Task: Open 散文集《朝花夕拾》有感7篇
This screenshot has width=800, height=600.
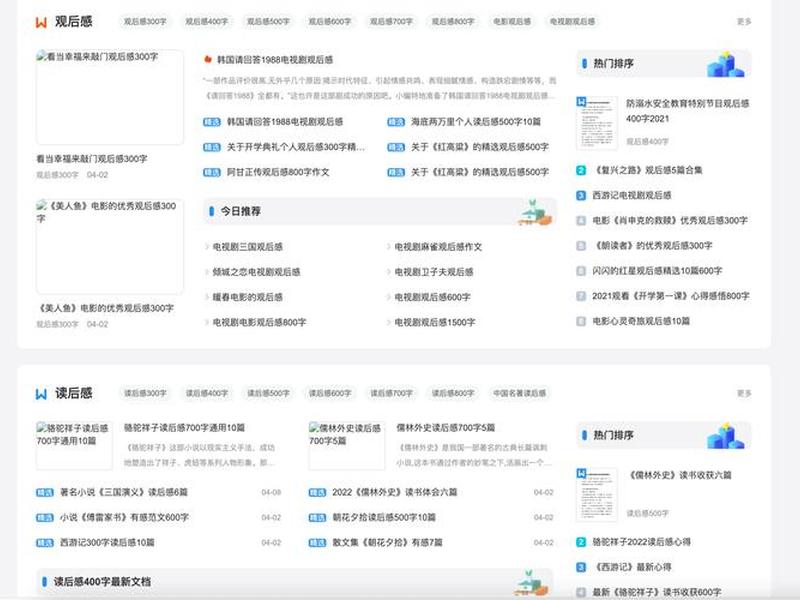Action: [x=388, y=542]
